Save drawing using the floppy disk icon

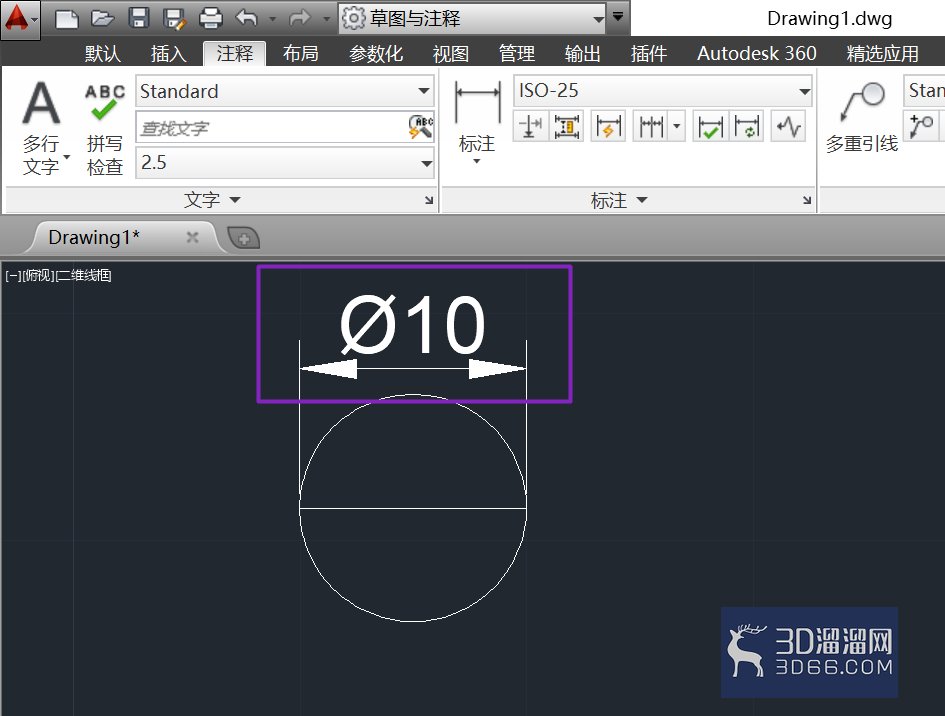(139, 18)
